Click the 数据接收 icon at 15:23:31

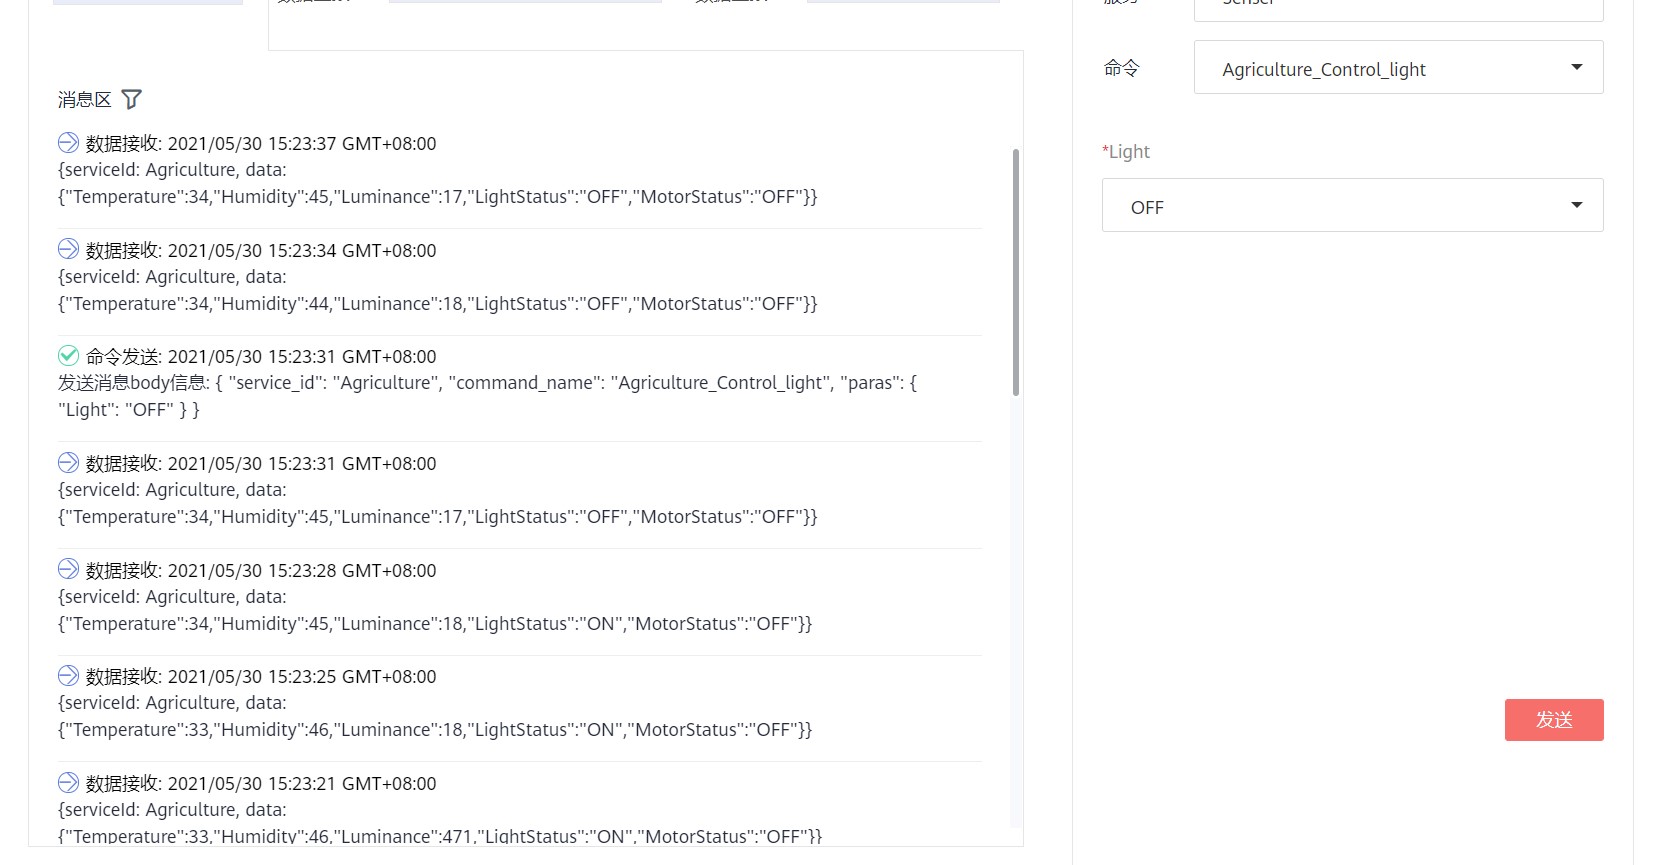coord(68,463)
